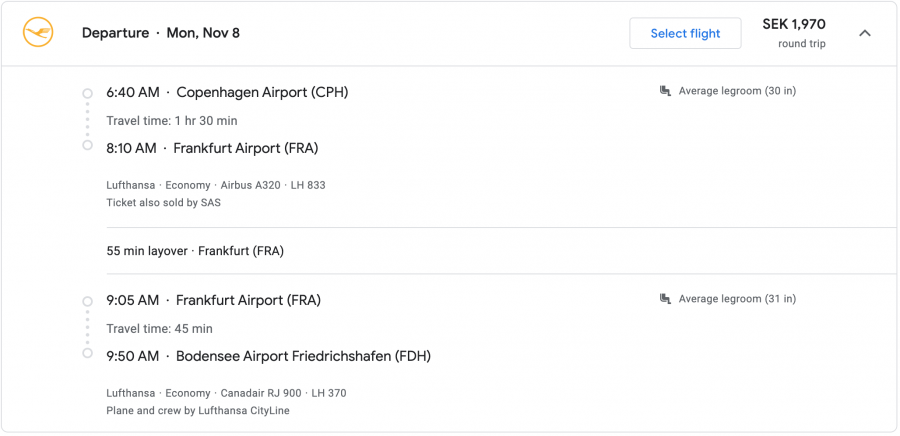This screenshot has width=900, height=436.
Task: Click the 6:40 AM departure stop circle
Action: (87, 93)
